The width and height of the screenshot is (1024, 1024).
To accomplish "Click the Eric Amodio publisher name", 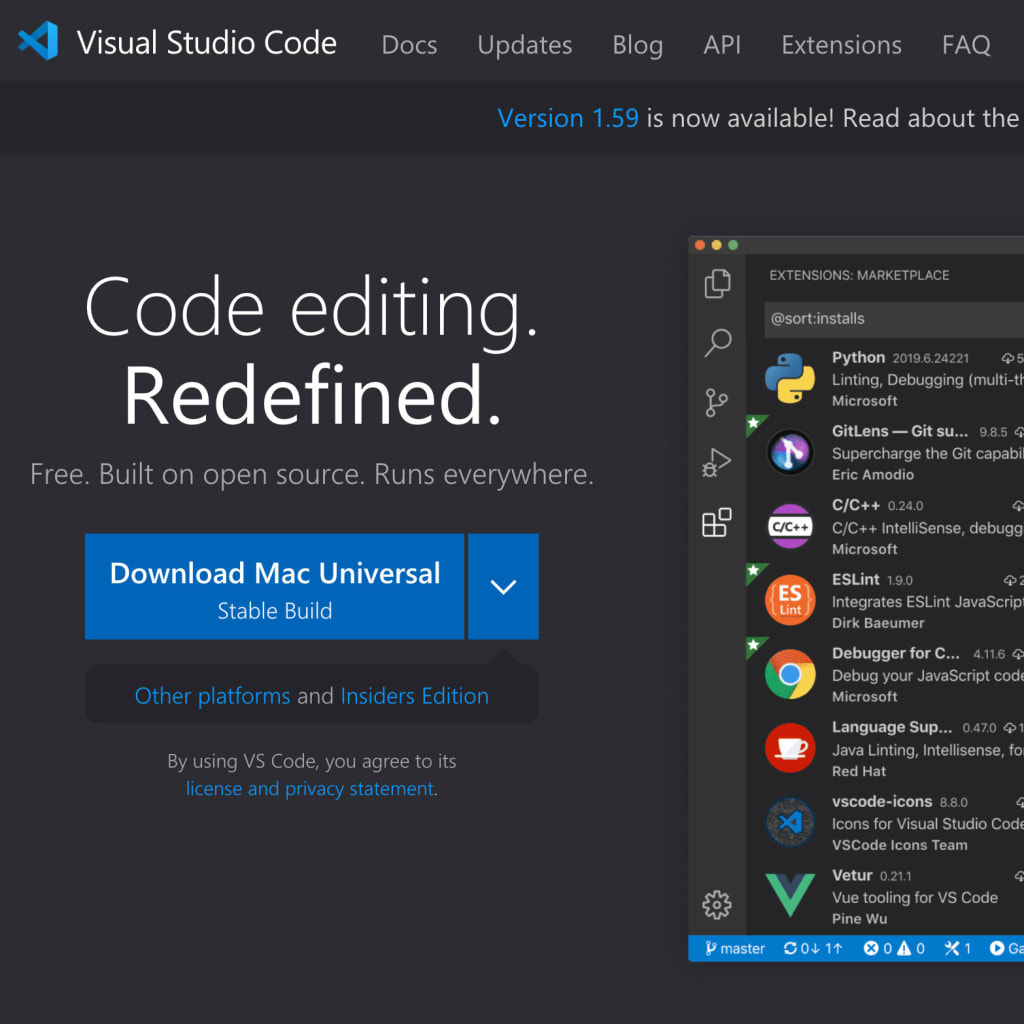I will pos(872,475).
